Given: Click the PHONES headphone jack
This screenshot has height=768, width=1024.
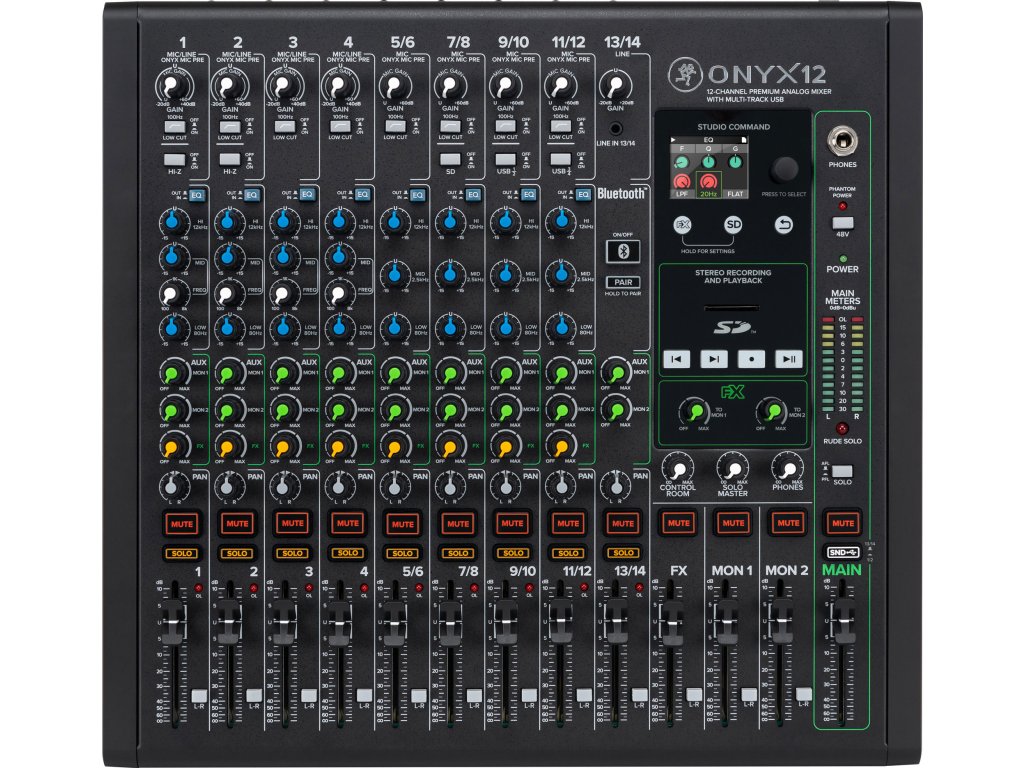Looking at the screenshot, I should (x=842, y=139).
